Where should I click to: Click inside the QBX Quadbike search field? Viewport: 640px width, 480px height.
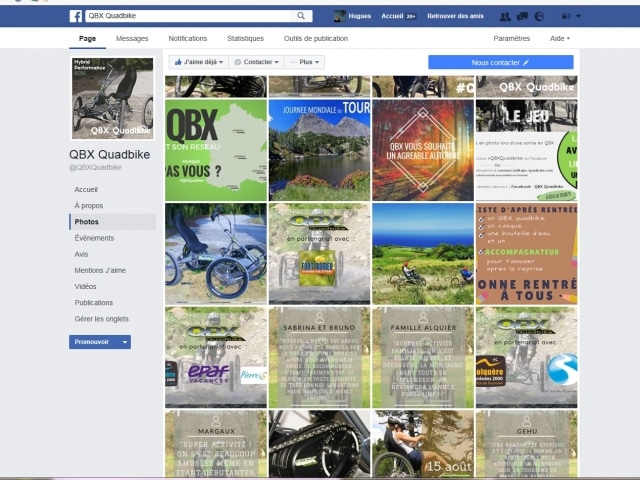click(188, 16)
